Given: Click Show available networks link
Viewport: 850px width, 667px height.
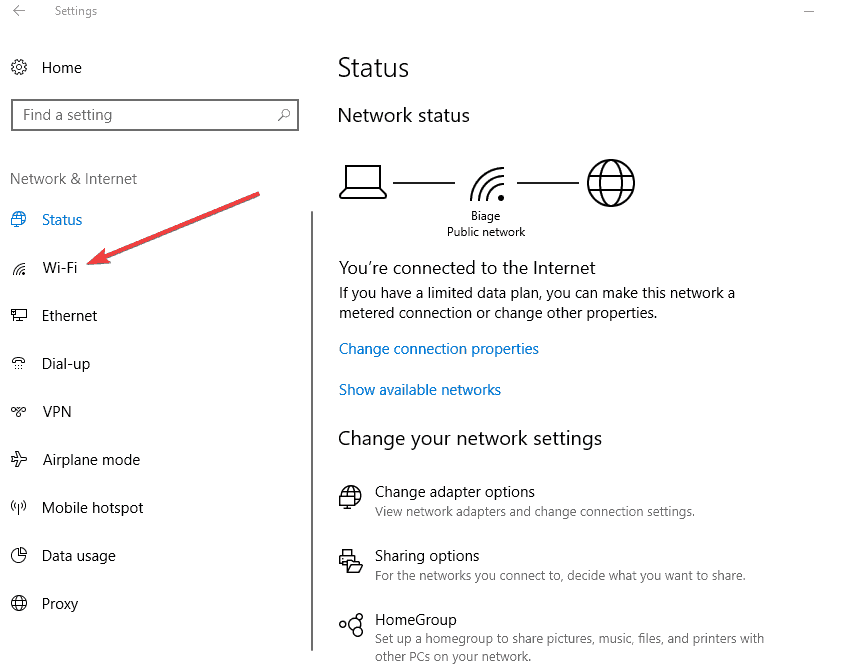Looking at the screenshot, I should 420,390.
